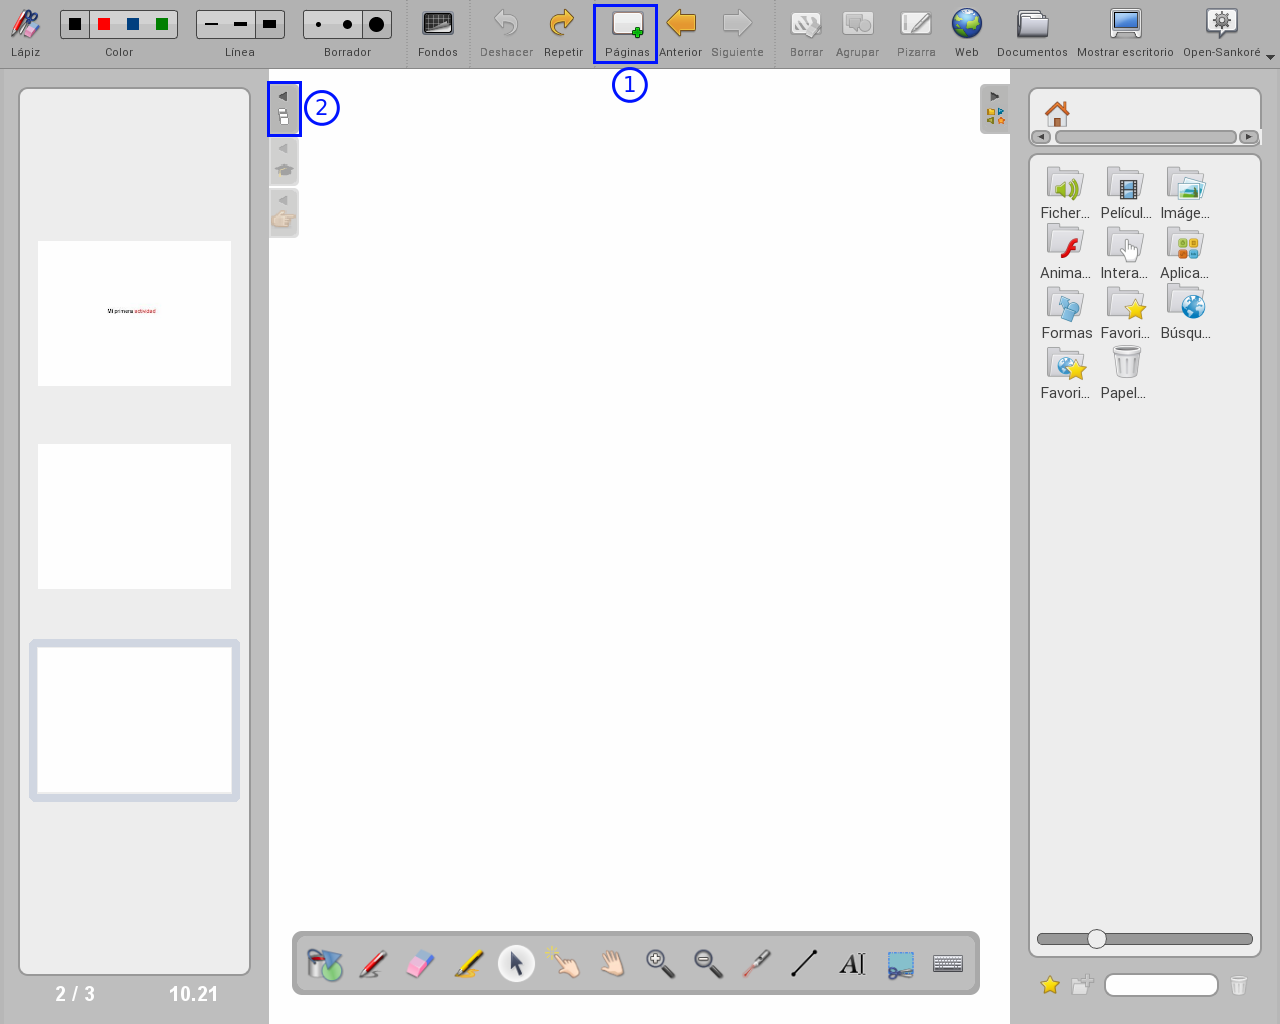Image resolution: width=1280 pixels, height=1024 pixels.
Task: Collapse the right library panel tab
Action: pyautogui.click(x=995, y=108)
